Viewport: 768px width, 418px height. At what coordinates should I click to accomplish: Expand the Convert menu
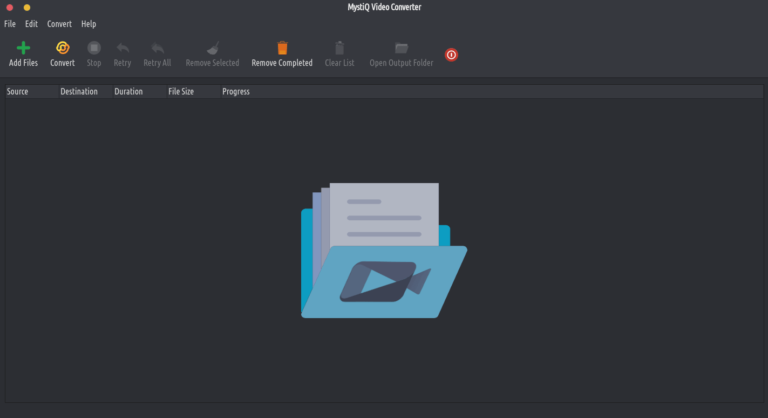[x=59, y=23]
